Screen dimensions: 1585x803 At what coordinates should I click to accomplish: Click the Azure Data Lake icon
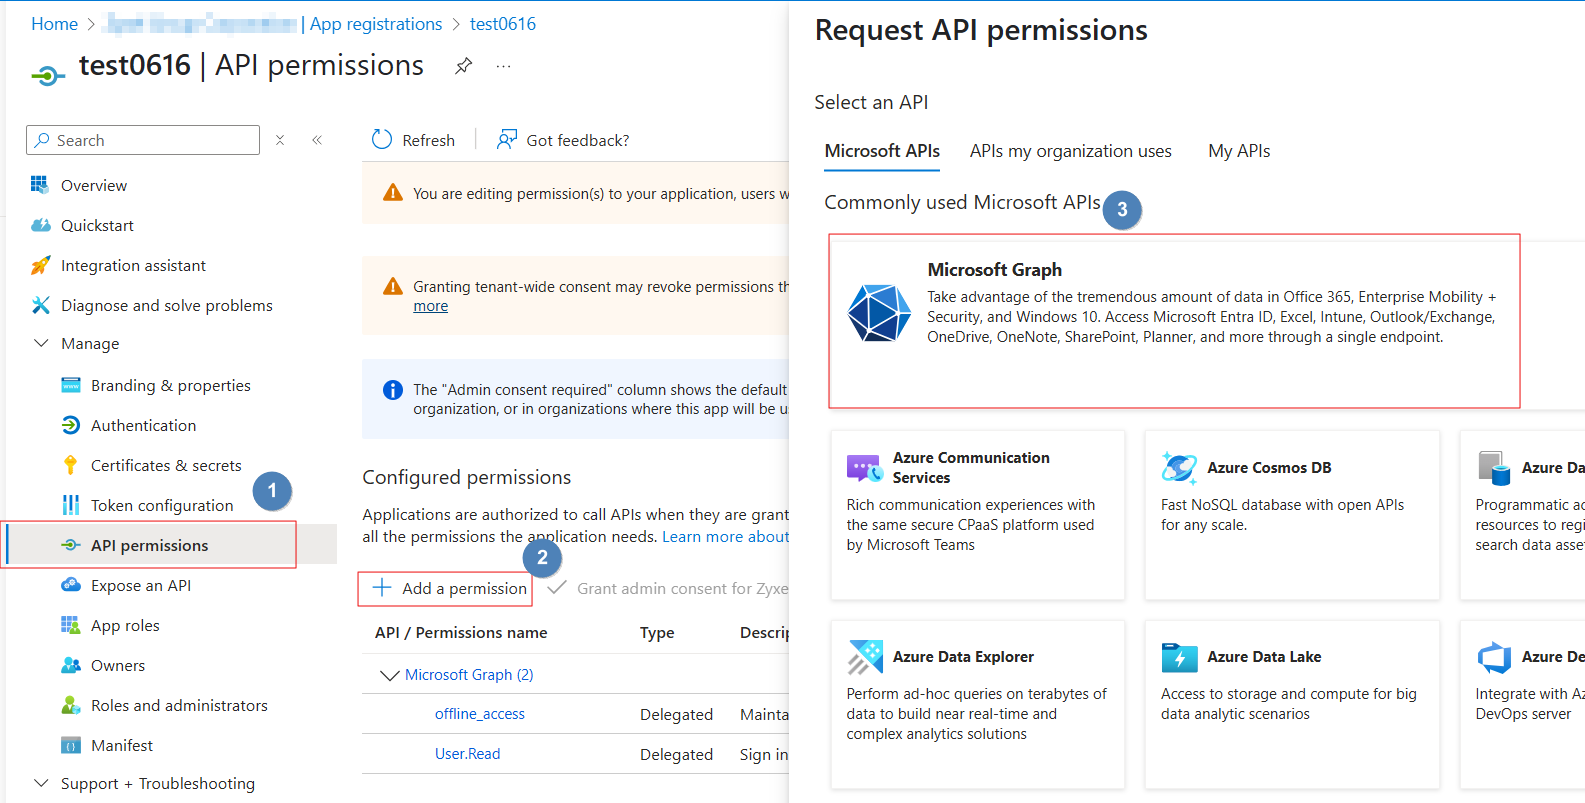pyautogui.click(x=1179, y=657)
